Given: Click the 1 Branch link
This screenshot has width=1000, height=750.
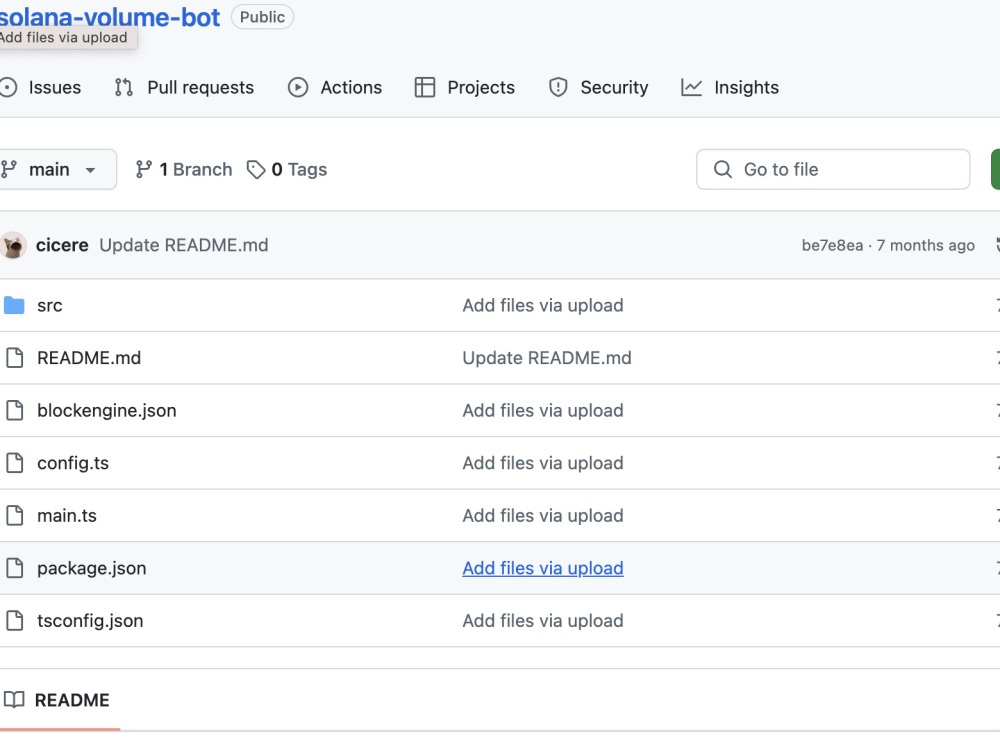Looking at the screenshot, I should [184, 170].
